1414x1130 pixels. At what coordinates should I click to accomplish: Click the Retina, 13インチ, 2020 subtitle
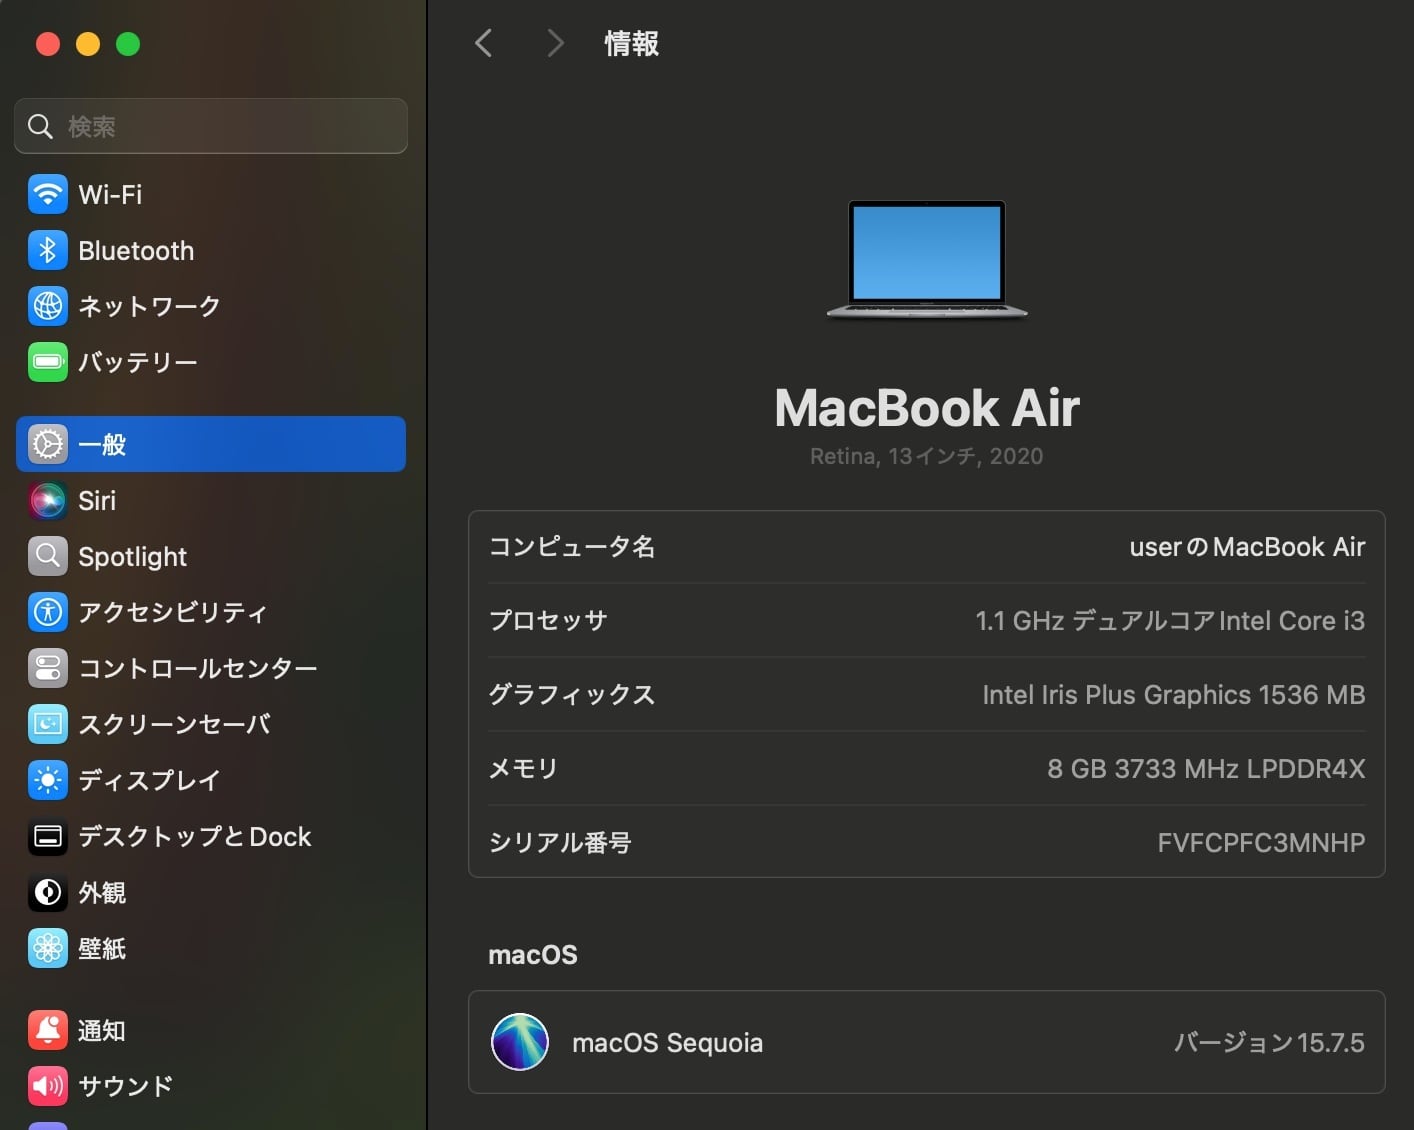(927, 456)
